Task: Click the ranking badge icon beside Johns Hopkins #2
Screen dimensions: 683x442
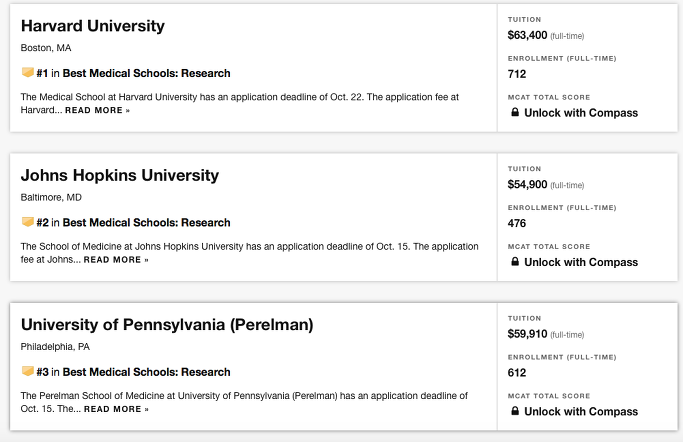Action: pos(27,222)
